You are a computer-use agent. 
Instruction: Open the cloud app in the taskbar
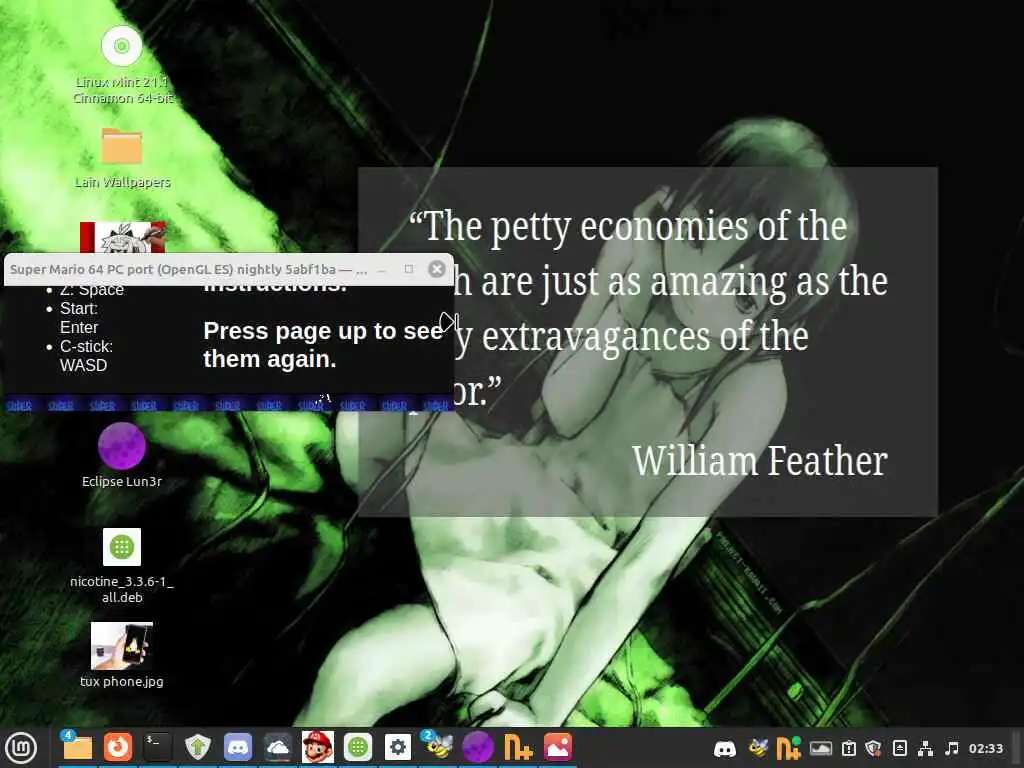pyautogui.click(x=278, y=747)
